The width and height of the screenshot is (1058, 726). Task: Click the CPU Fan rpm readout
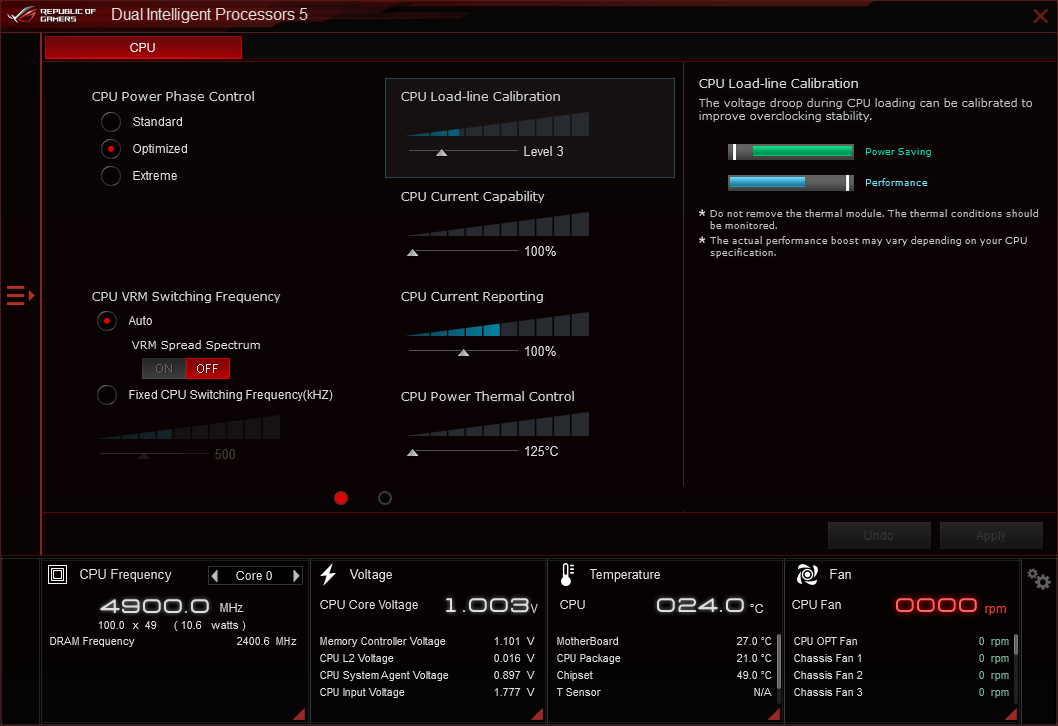936,605
